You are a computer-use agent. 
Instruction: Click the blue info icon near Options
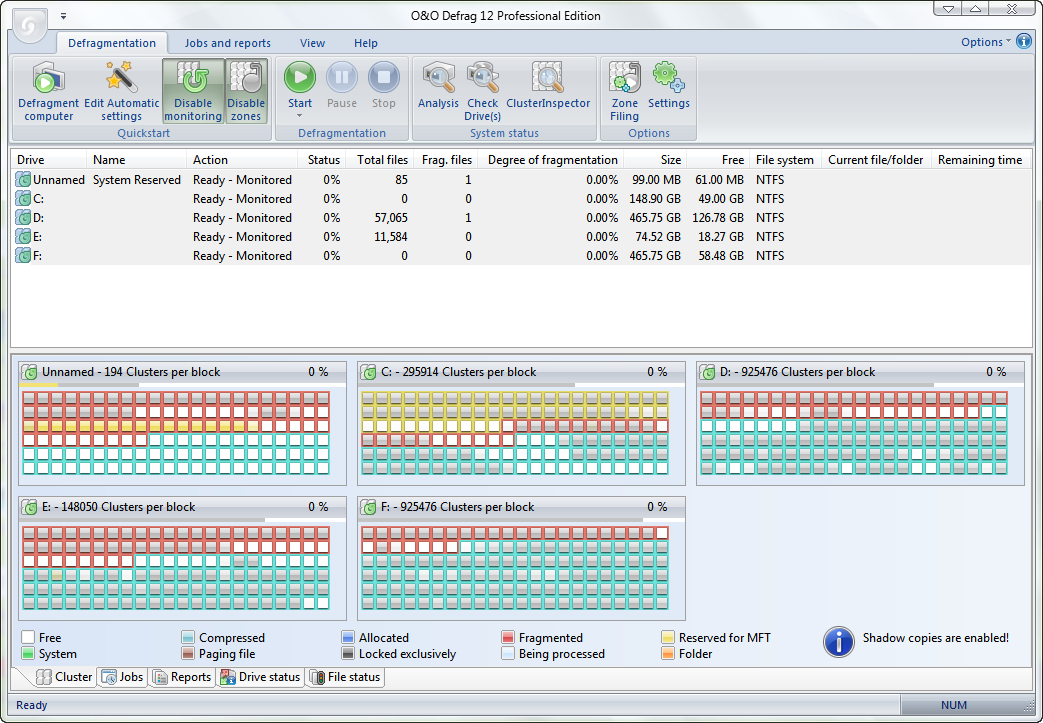point(1023,41)
